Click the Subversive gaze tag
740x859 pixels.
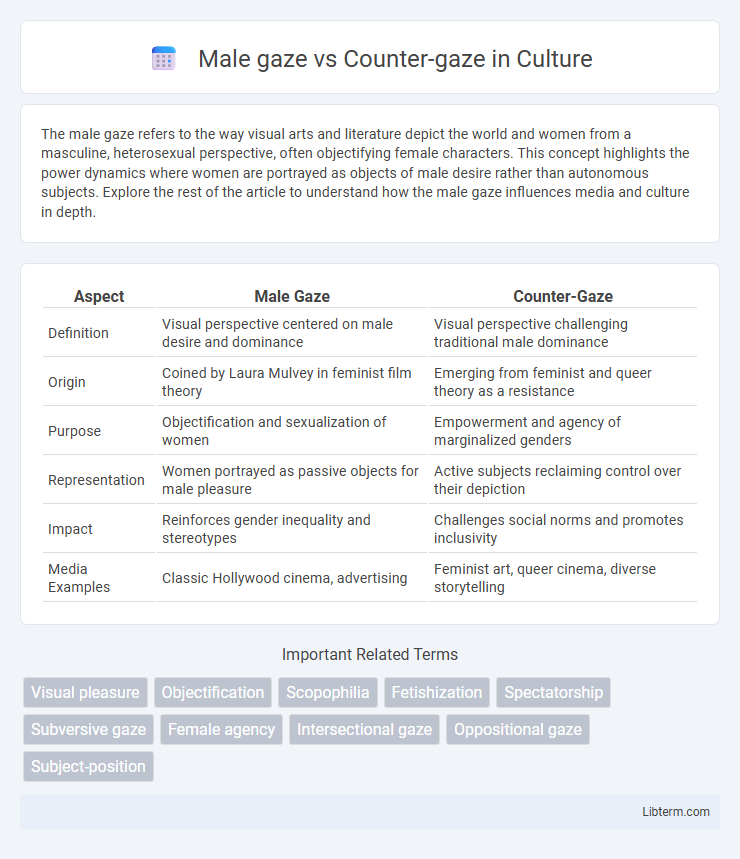89,730
